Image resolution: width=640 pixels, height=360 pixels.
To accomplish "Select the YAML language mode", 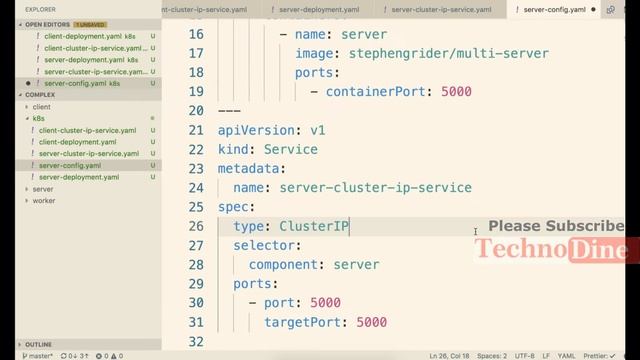I will pos(566,356).
